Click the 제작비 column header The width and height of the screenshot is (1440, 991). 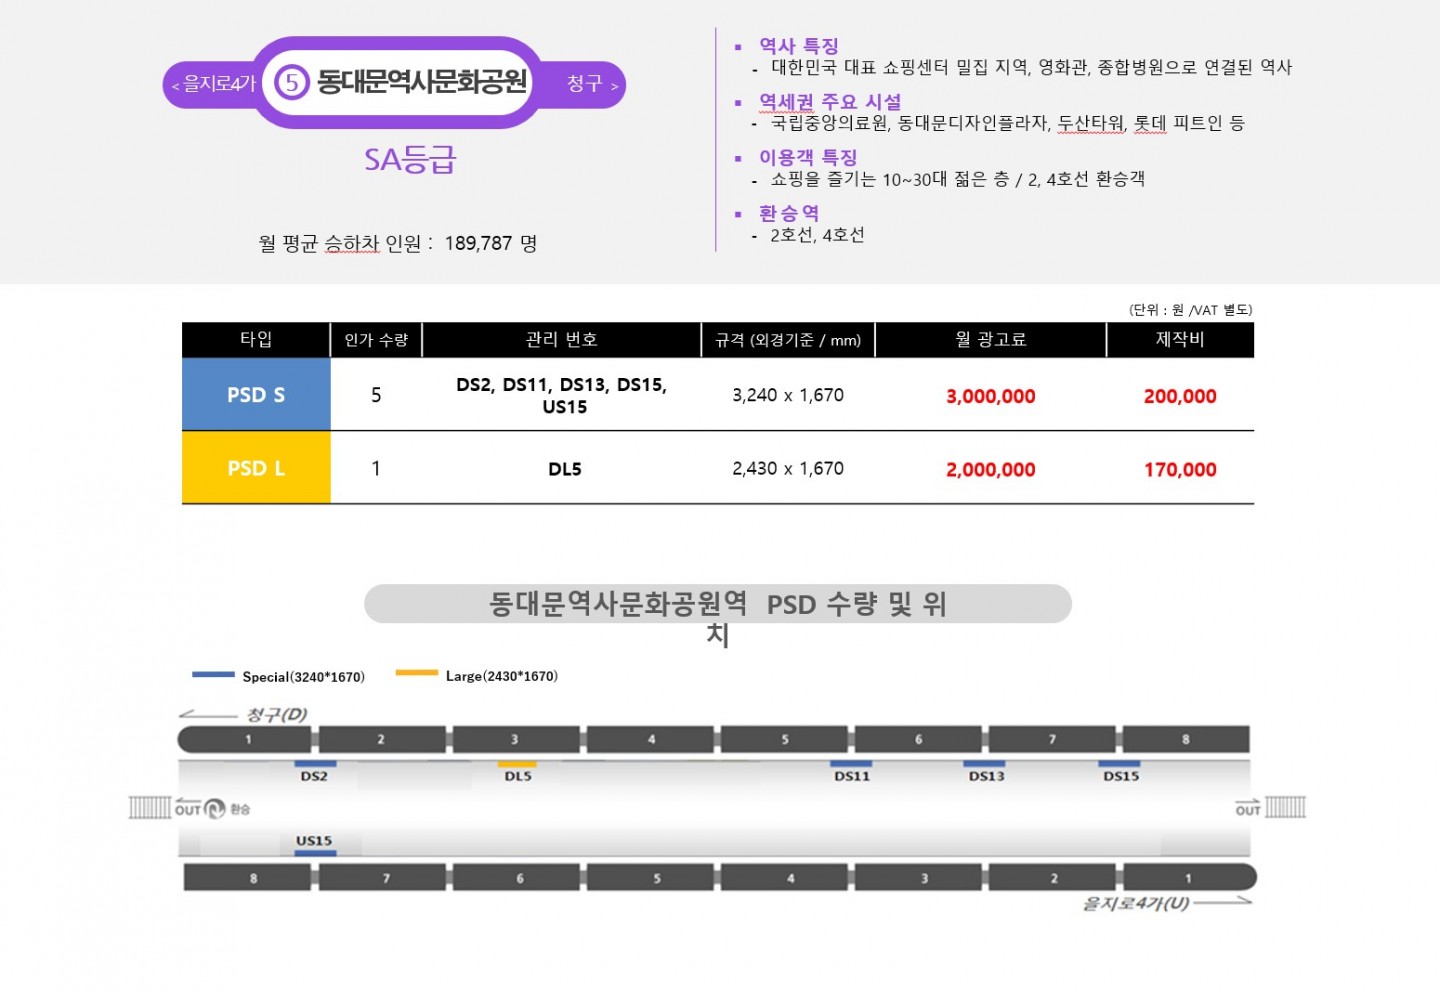click(x=1180, y=339)
